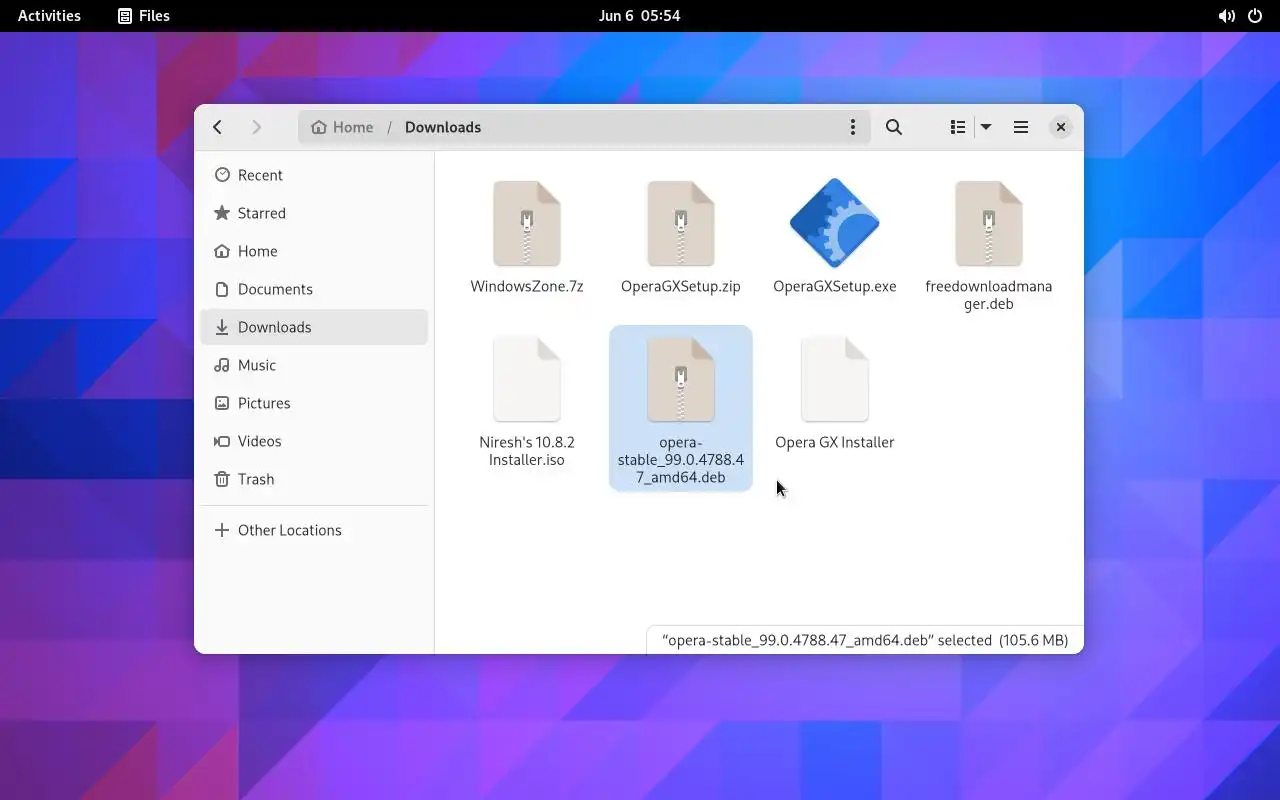The width and height of the screenshot is (1280, 800).
Task: Click the forward navigation arrow
Action: coord(256,127)
